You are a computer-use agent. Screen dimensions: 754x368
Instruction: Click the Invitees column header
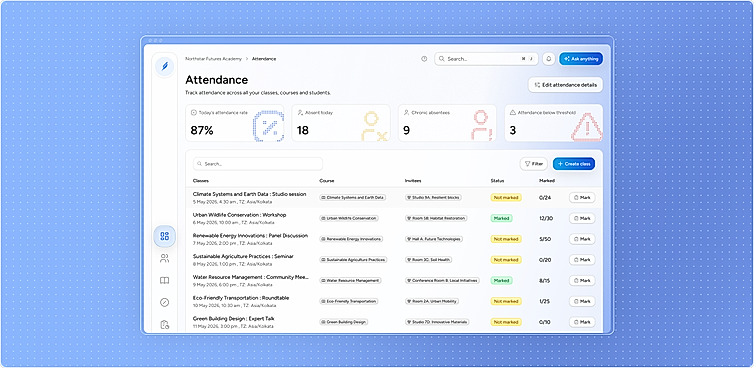pyautogui.click(x=413, y=181)
